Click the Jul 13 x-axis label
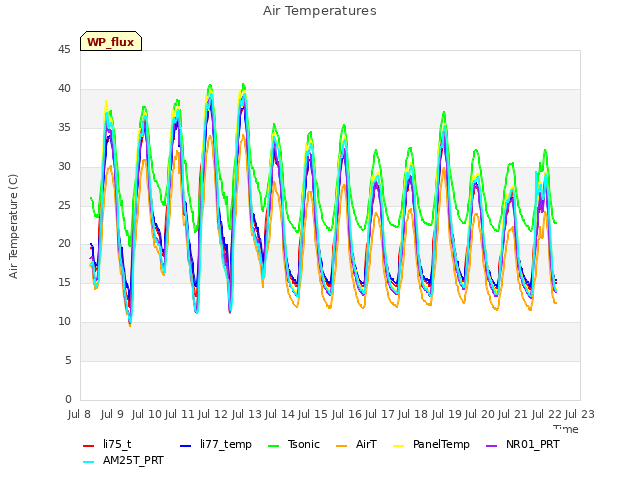This screenshot has height=480, width=640. point(247,415)
